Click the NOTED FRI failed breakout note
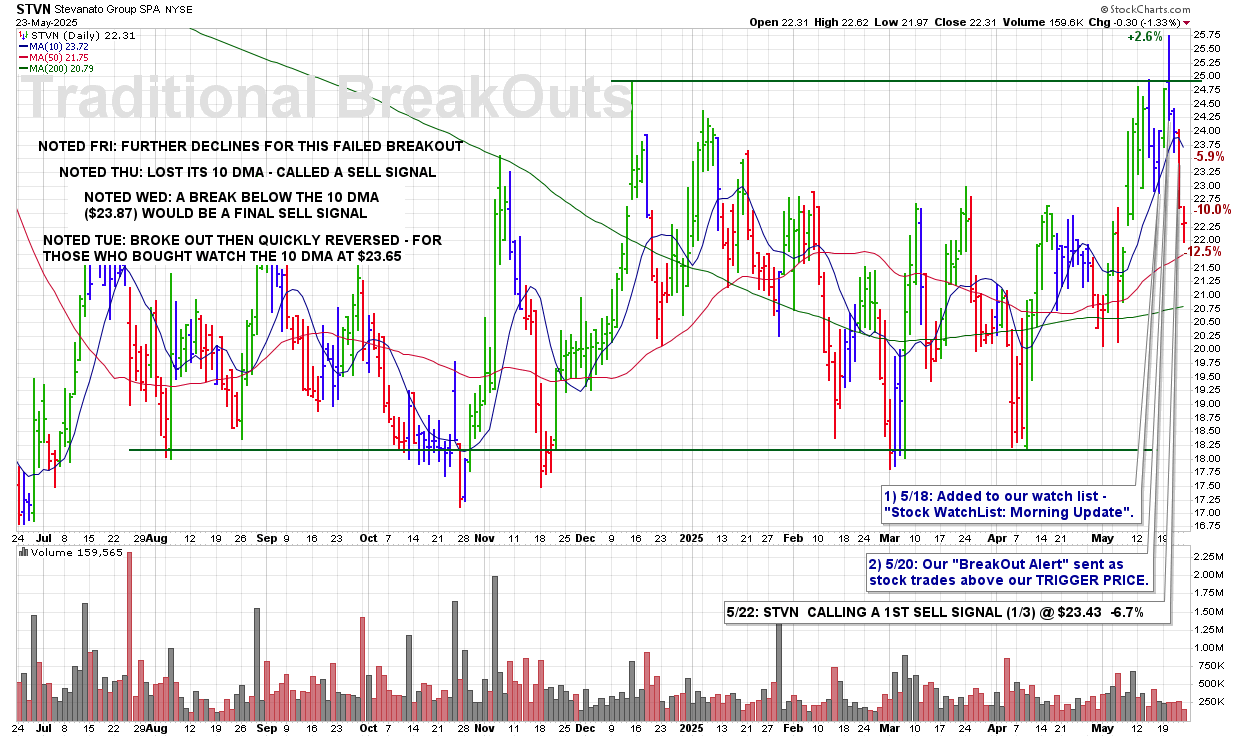1240x737 pixels. (250, 146)
